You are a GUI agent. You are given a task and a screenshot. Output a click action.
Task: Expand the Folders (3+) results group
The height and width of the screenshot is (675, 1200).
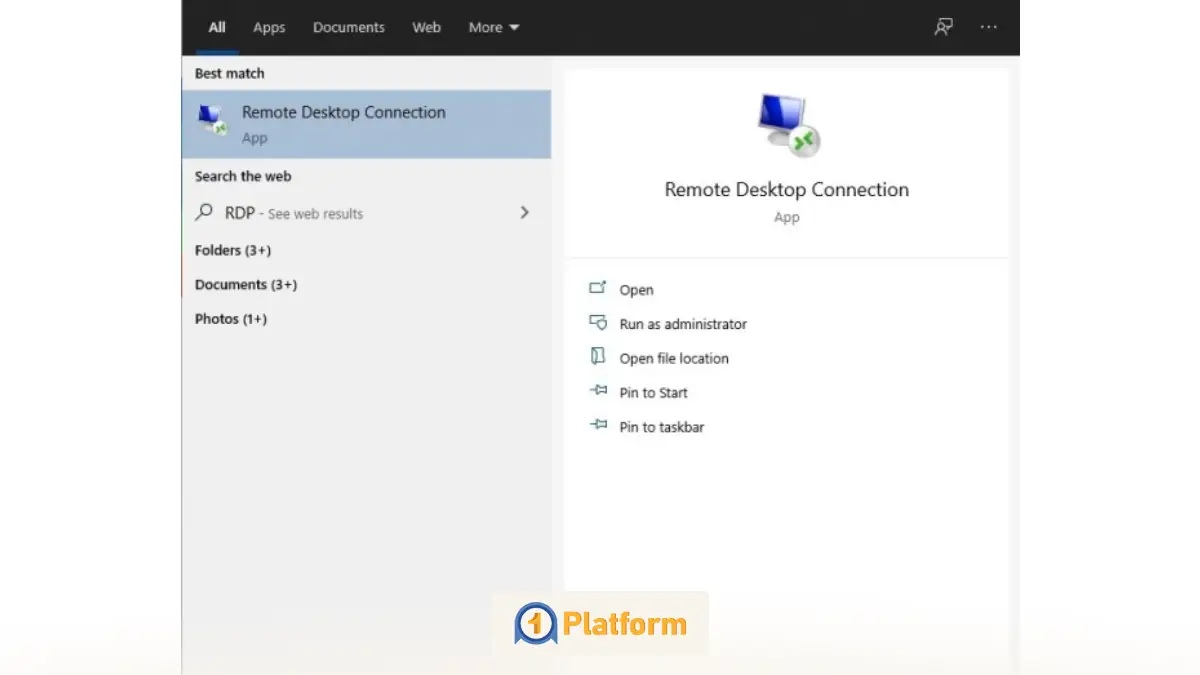tap(233, 250)
